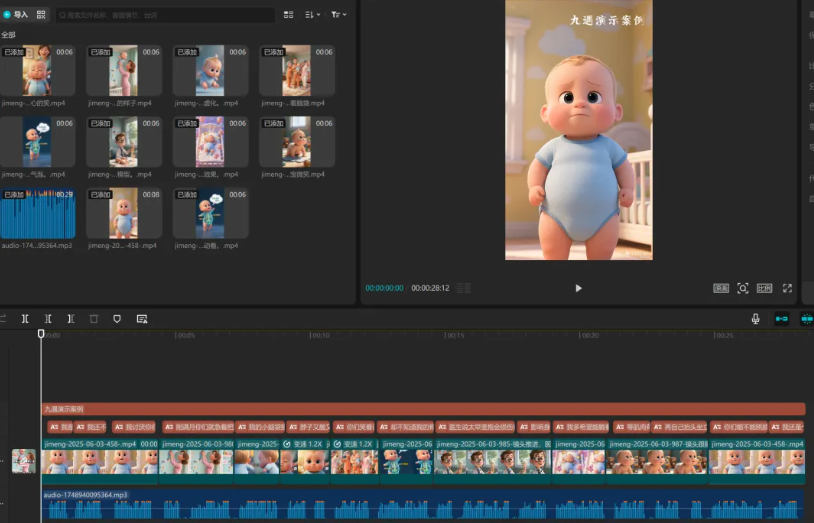Add a marker with the shield icon
Viewport: 814px width, 523px height.
click(x=117, y=319)
